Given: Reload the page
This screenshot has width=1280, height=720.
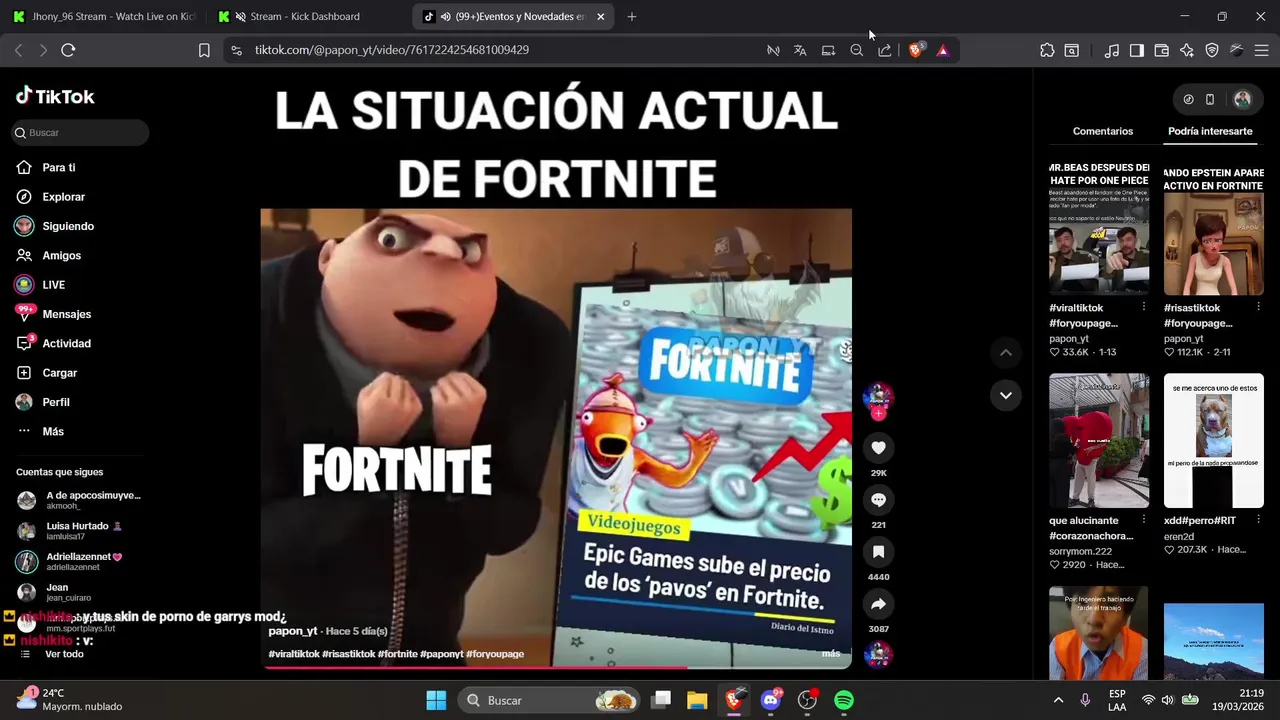Looking at the screenshot, I should click(68, 50).
